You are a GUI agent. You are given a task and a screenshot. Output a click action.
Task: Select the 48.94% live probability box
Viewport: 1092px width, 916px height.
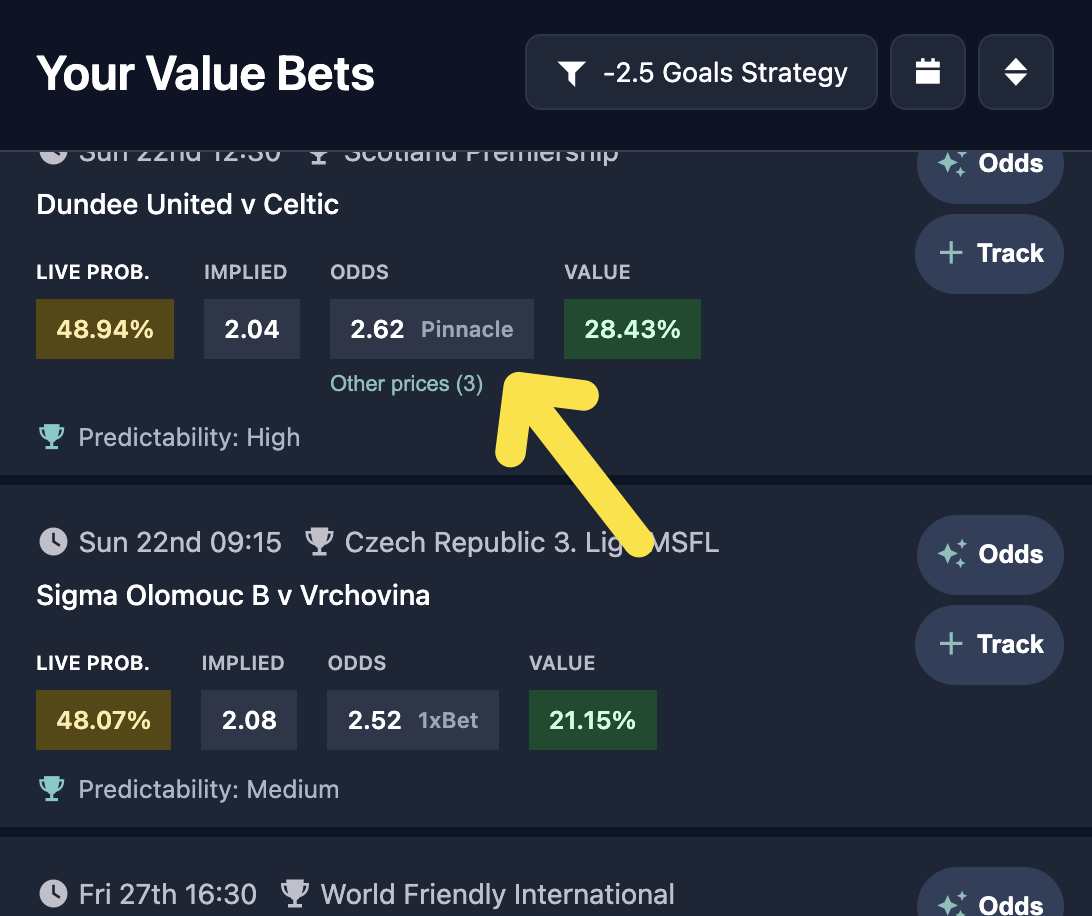pyautogui.click(x=105, y=329)
